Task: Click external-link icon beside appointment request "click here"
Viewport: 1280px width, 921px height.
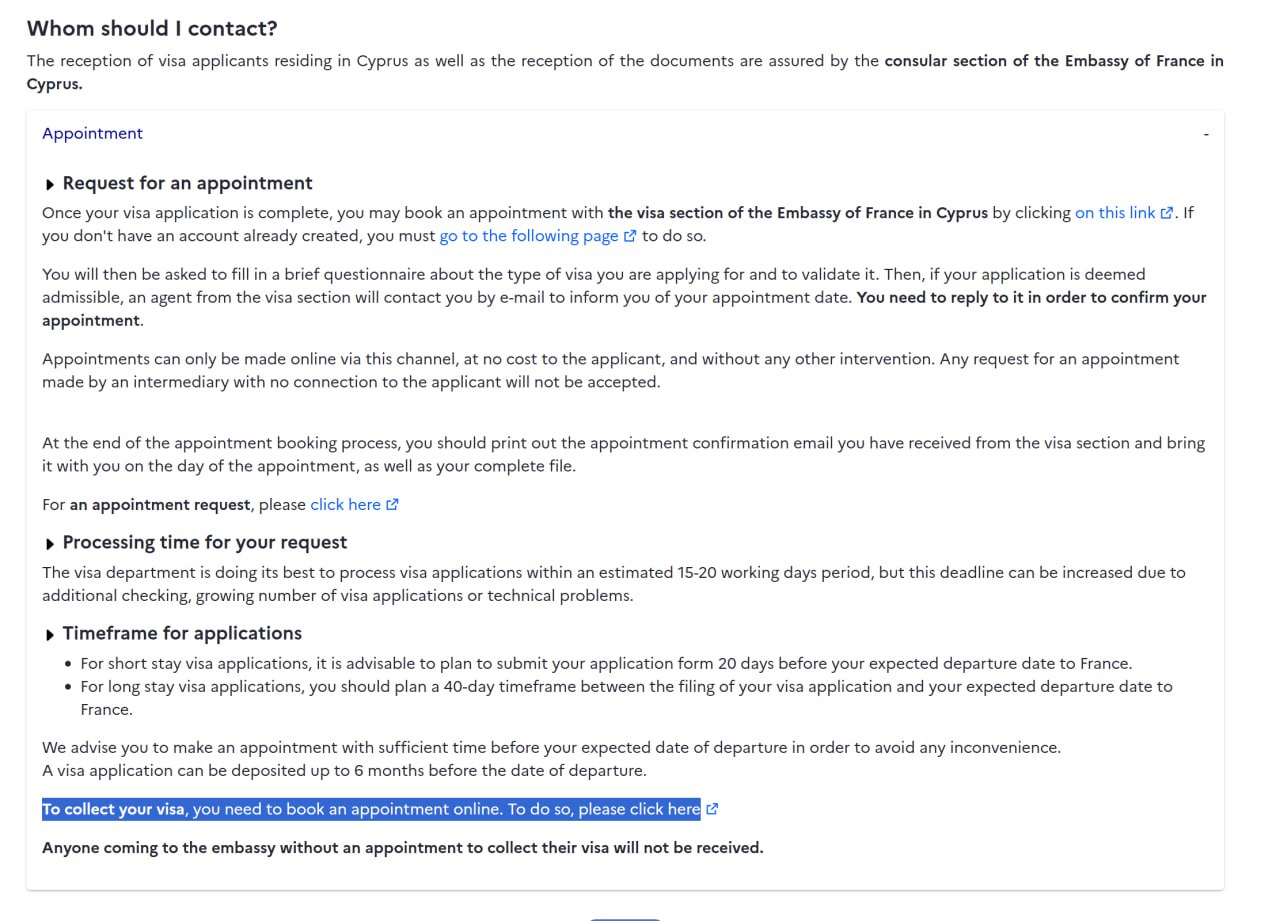Action: [393, 505]
